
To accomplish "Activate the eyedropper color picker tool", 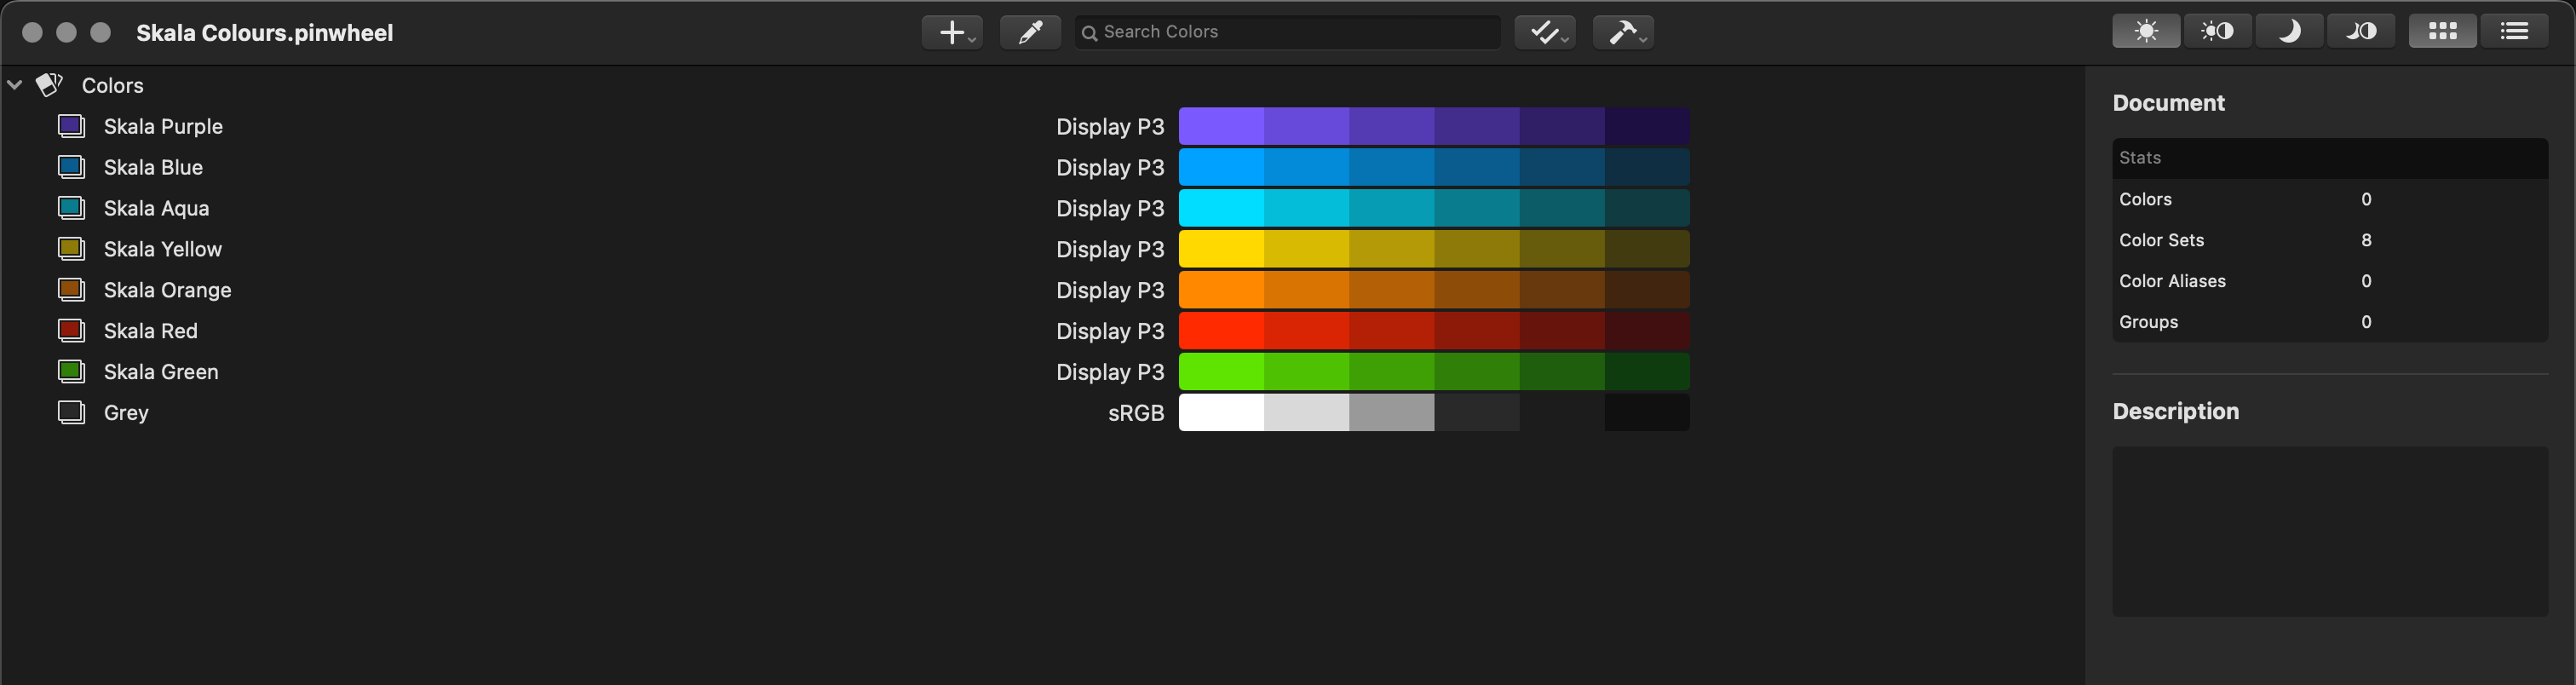I will pyautogui.click(x=1030, y=32).
